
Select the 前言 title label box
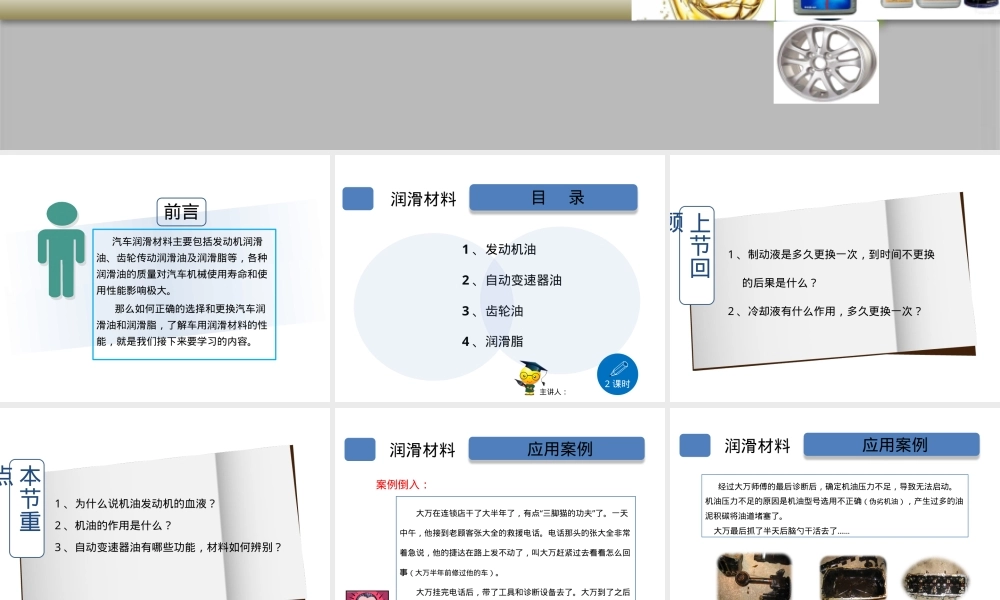[x=181, y=212]
